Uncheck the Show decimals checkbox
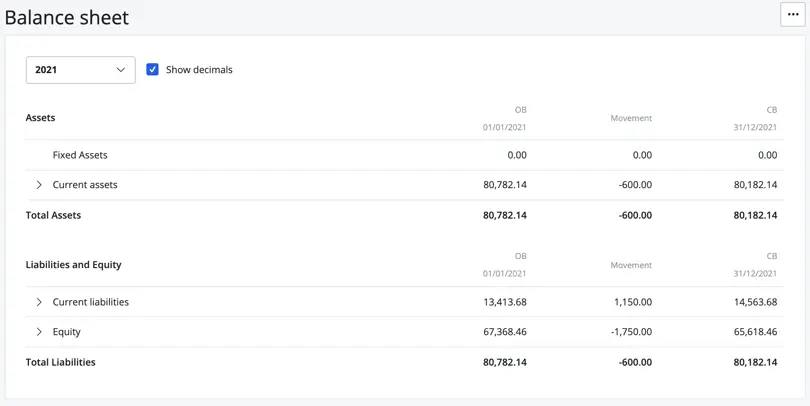This screenshot has width=810, height=406. point(152,70)
